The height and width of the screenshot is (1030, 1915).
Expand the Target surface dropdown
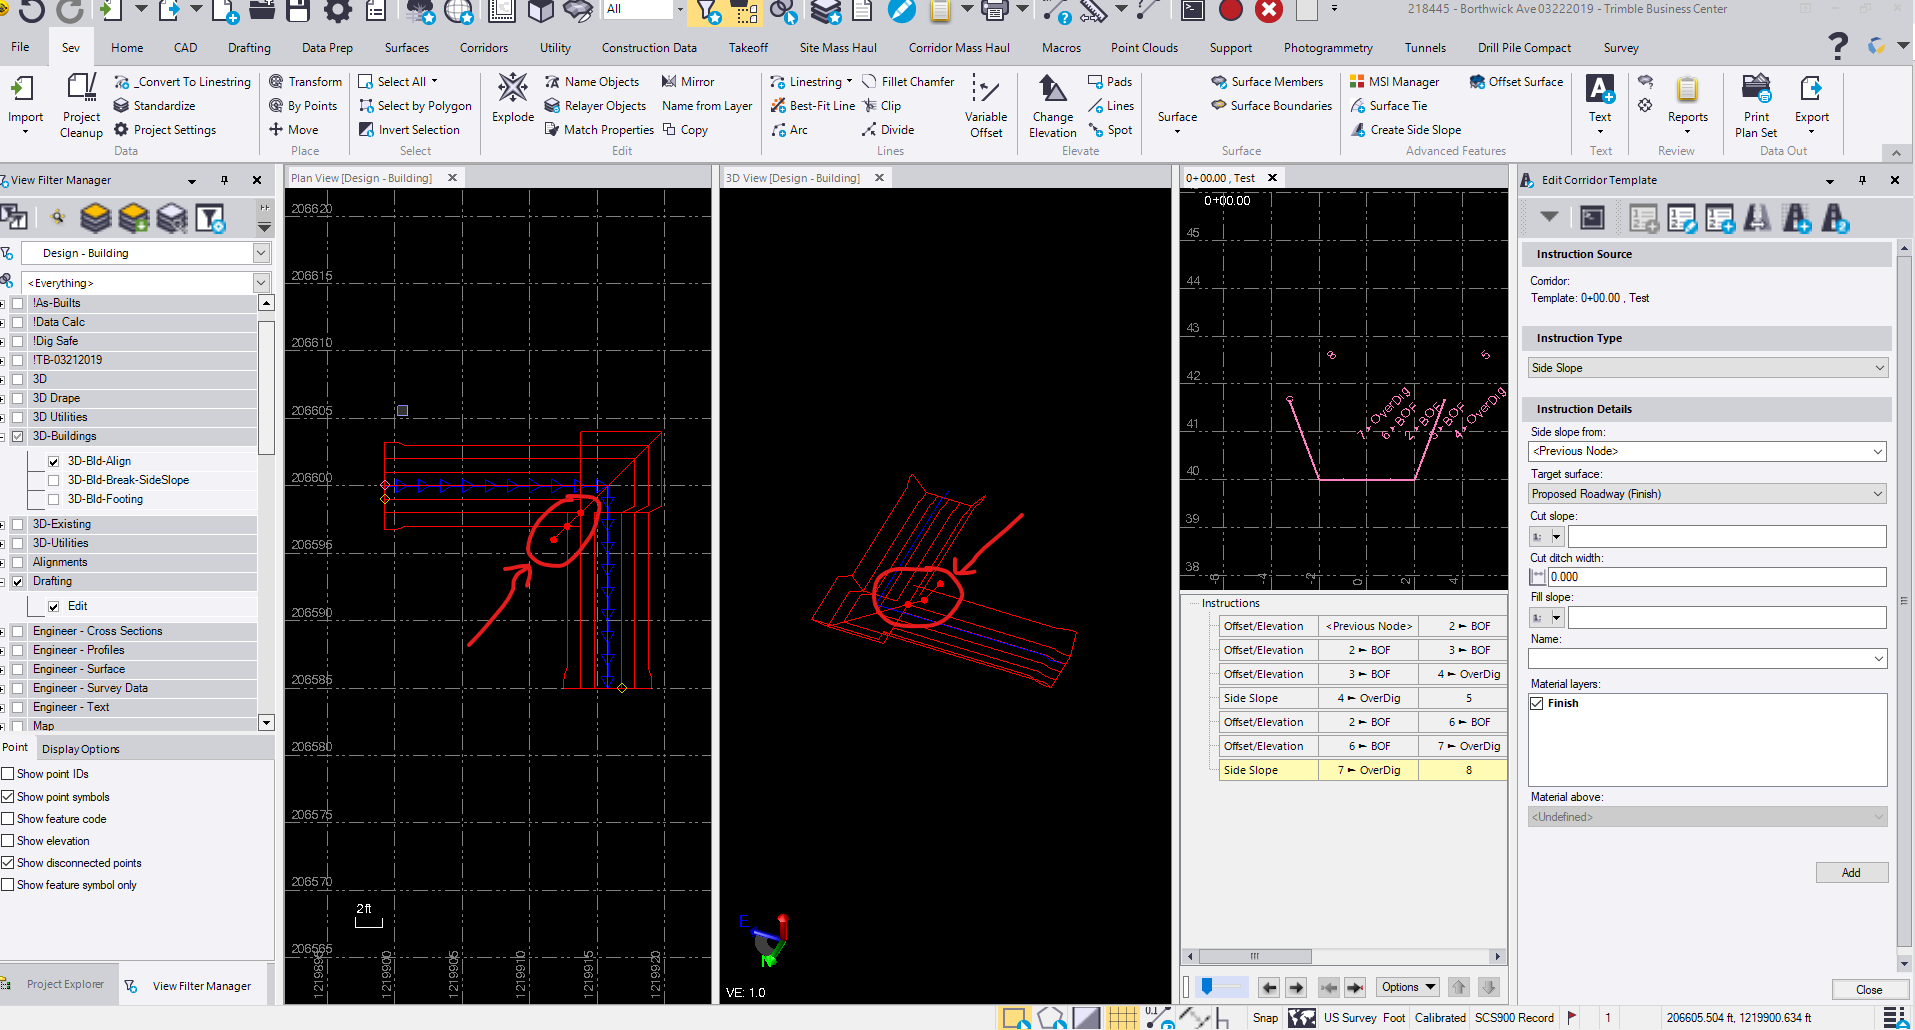pos(1707,494)
